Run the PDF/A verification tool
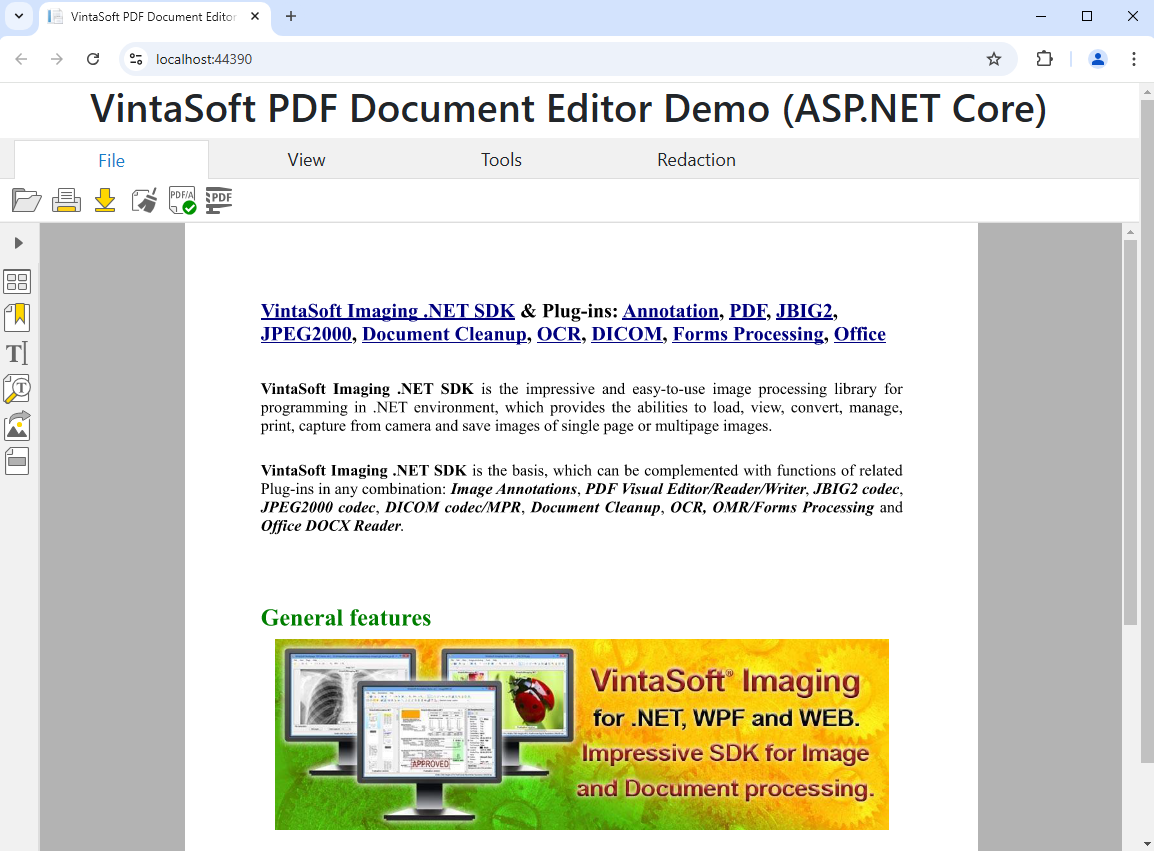1154x851 pixels. pyautogui.click(x=182, y=201)
